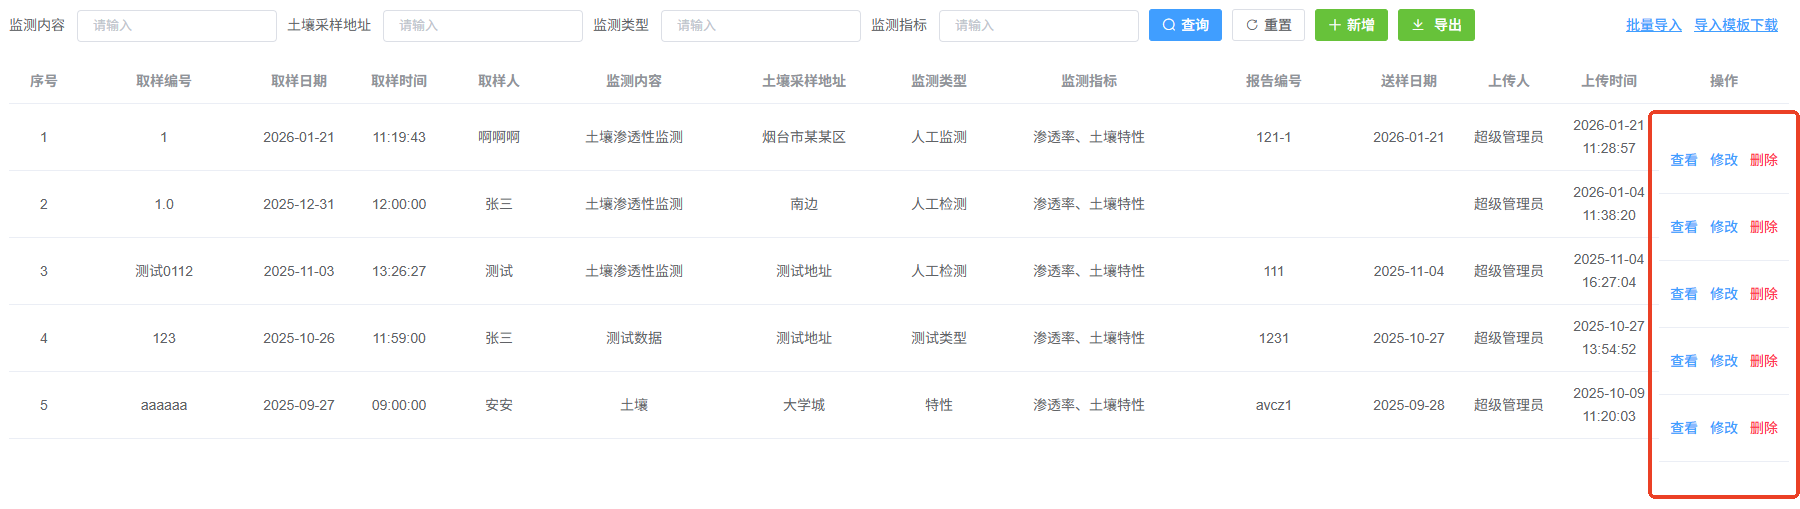1800x509 pixels.
Task: Click the 重置 reset button
Action: (1268, 25)
